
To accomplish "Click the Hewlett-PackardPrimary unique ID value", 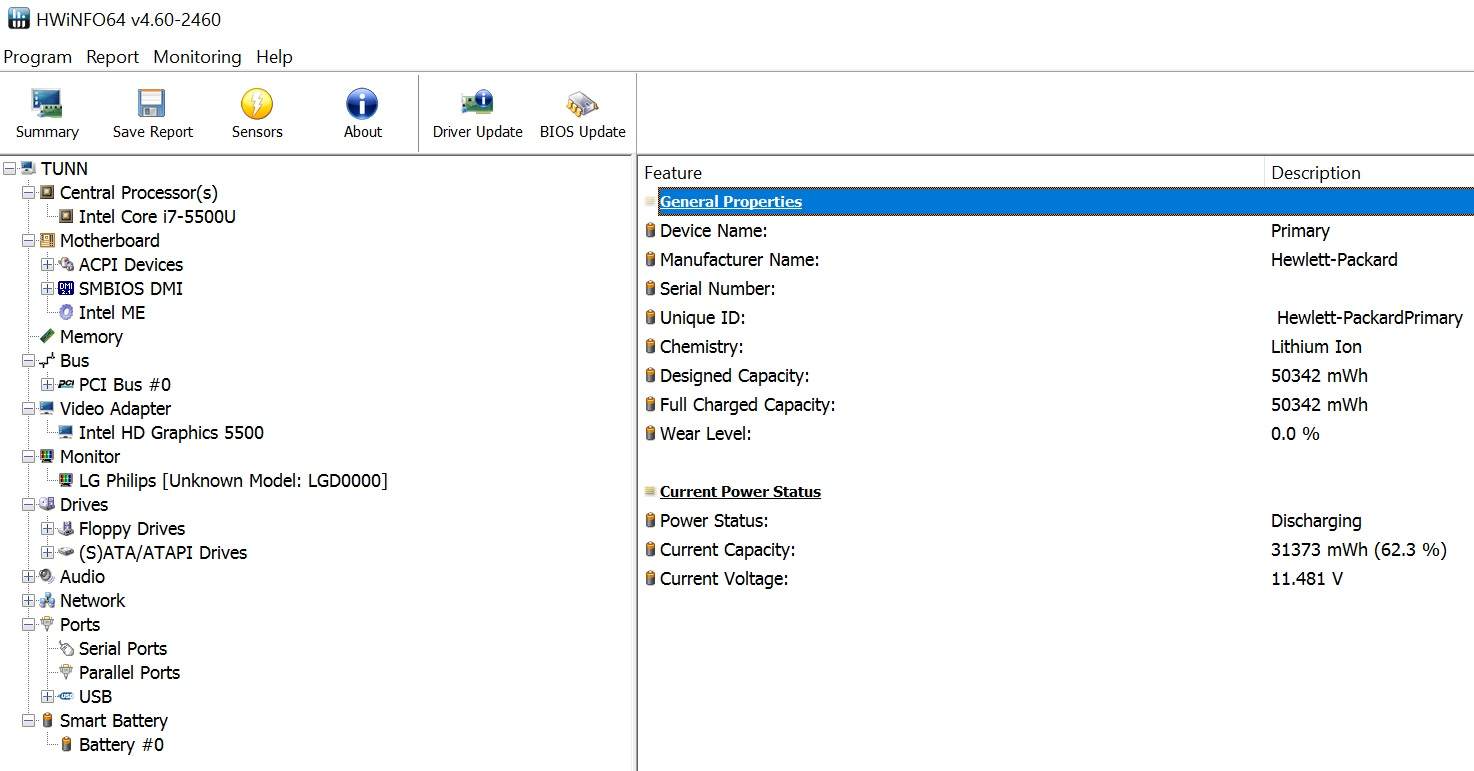I will coord(1369,318).
